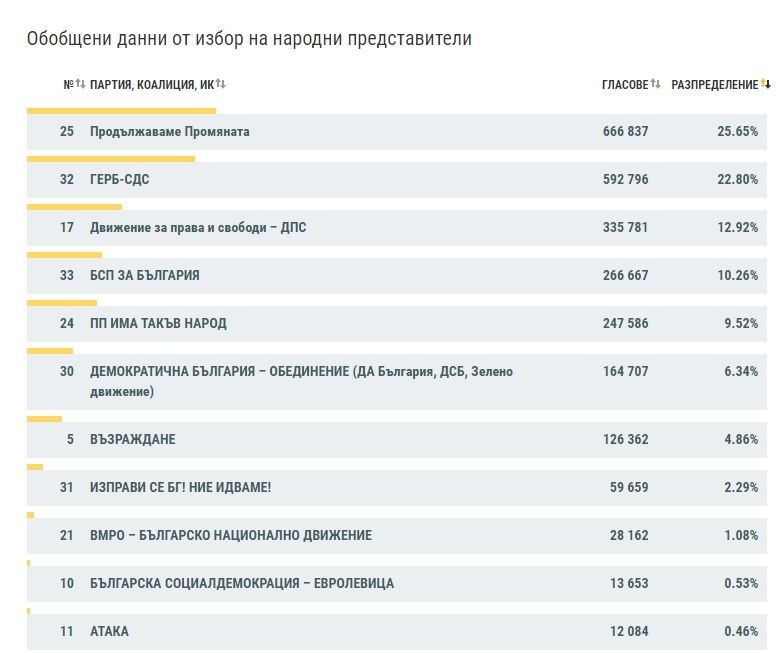Select ИЗПРАВИ СЕ БГ! НИЕ ИДВАМЕ!
Image resolution: width=784 pixels, height=653 pixels.
point(180,488)
